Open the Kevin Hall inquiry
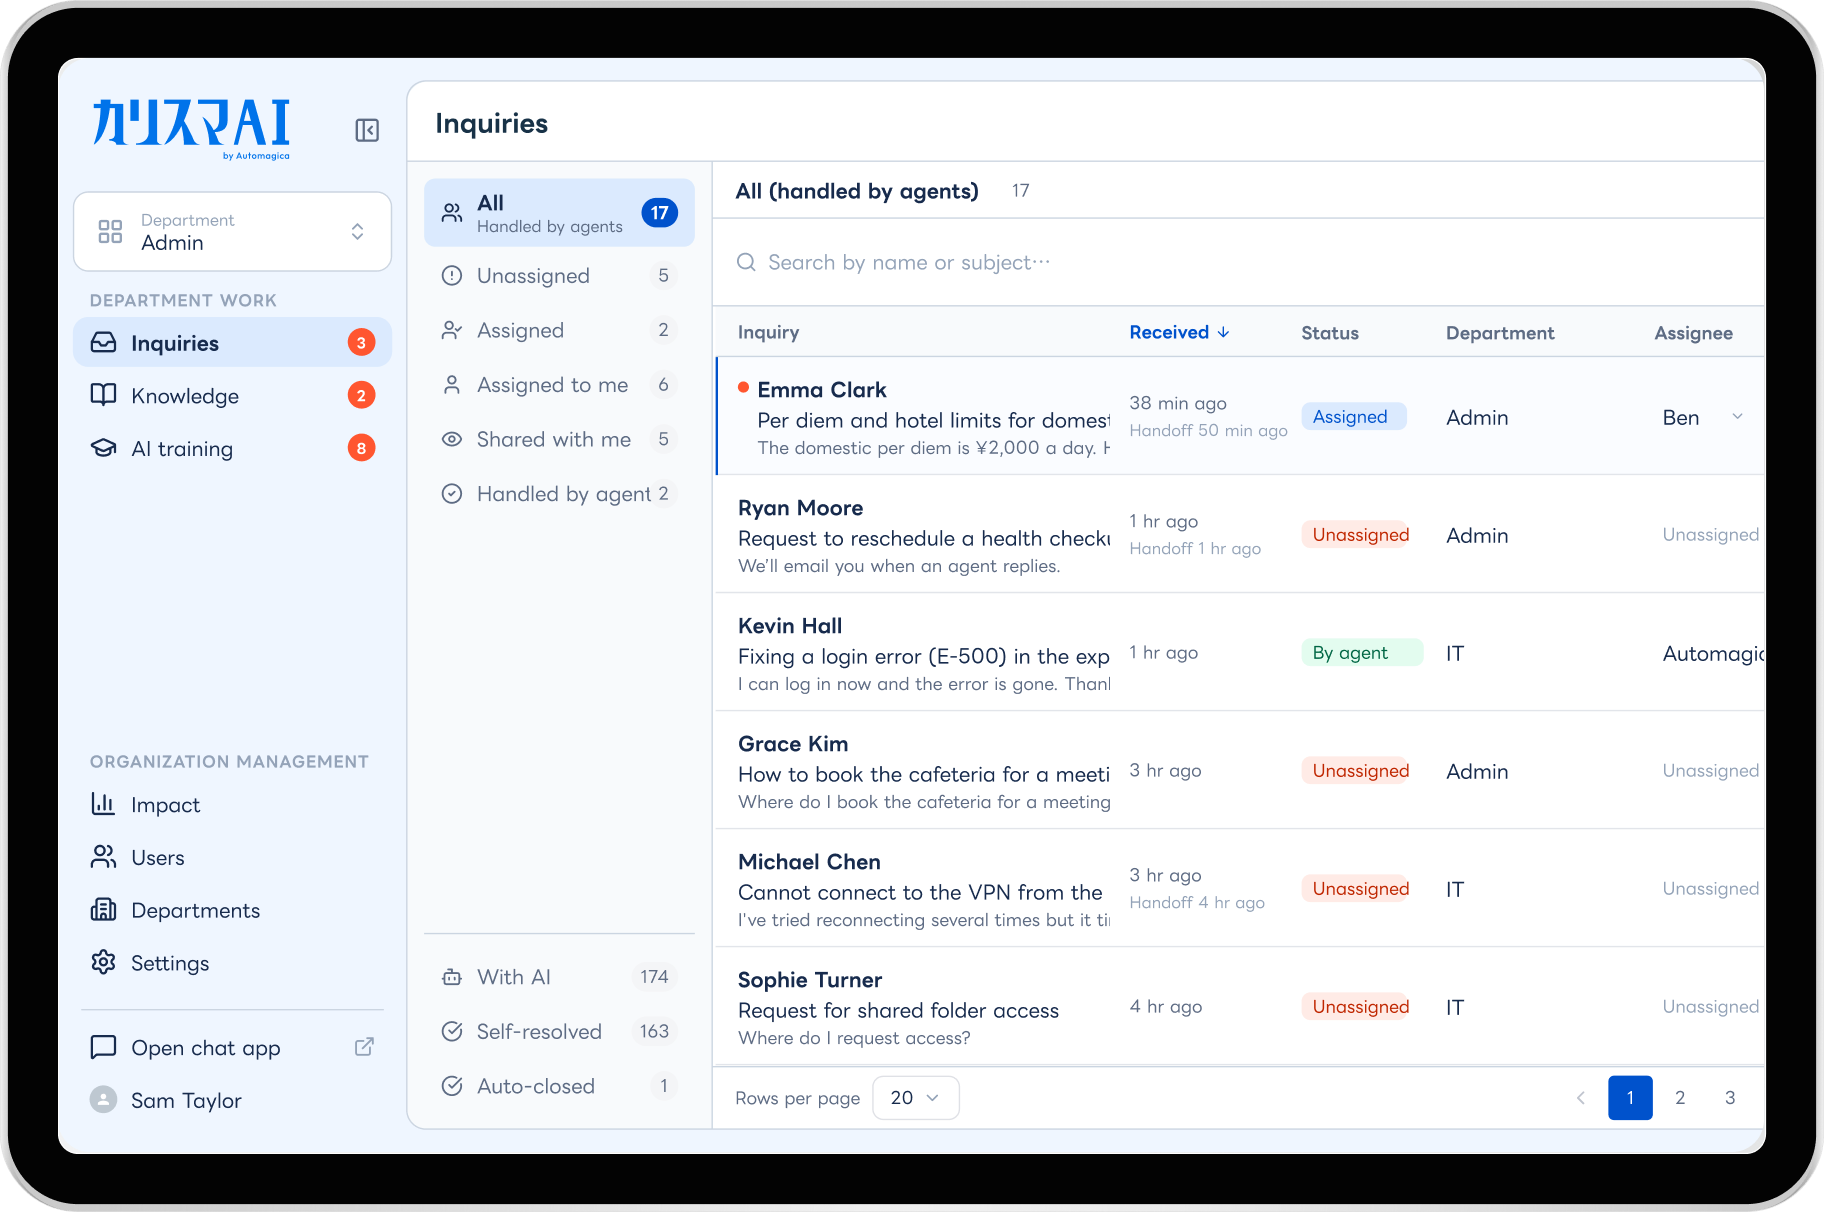The image size is (1824, 1212). (x=1240, y=652)
